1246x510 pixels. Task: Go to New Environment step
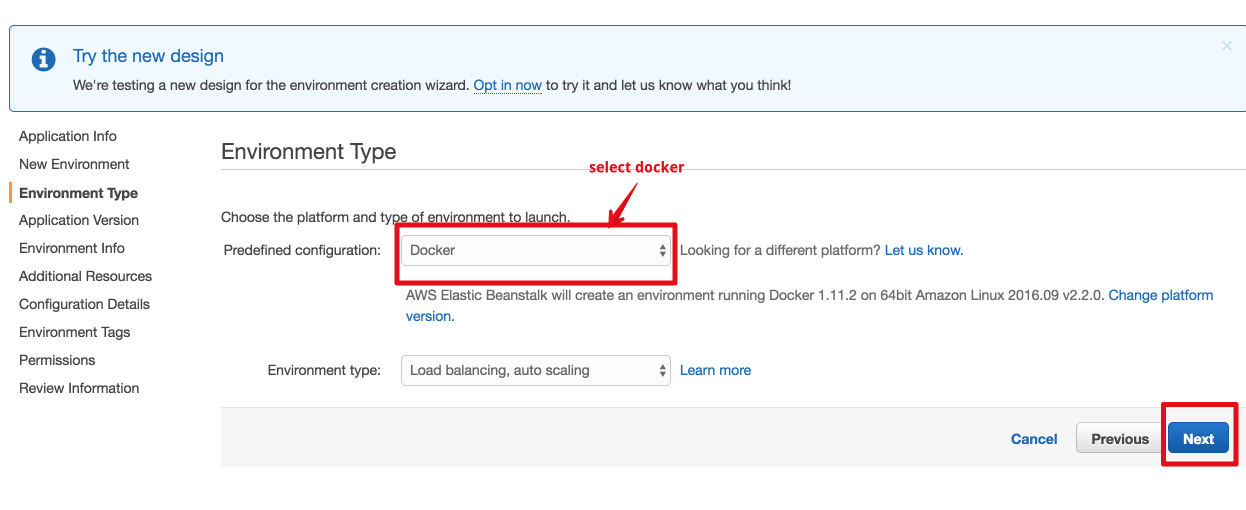(74, 164)
